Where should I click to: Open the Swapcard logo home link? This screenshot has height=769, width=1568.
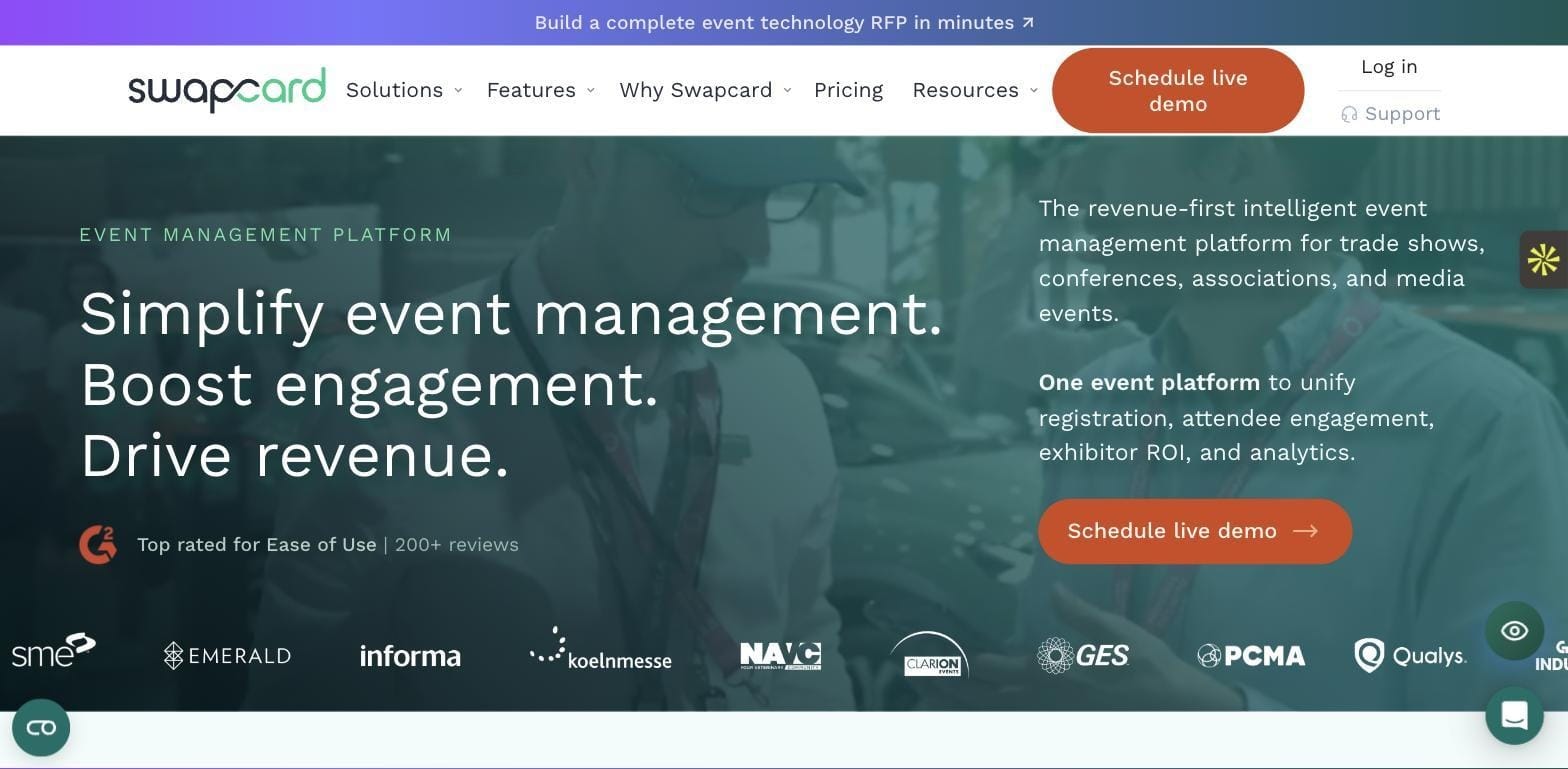click(227, 90)
